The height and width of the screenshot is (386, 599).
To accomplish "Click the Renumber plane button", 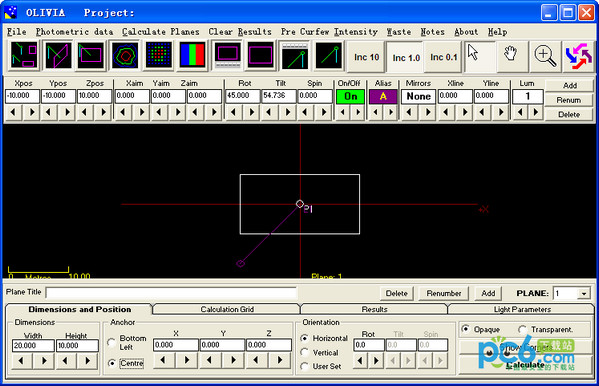I will 444,293.
